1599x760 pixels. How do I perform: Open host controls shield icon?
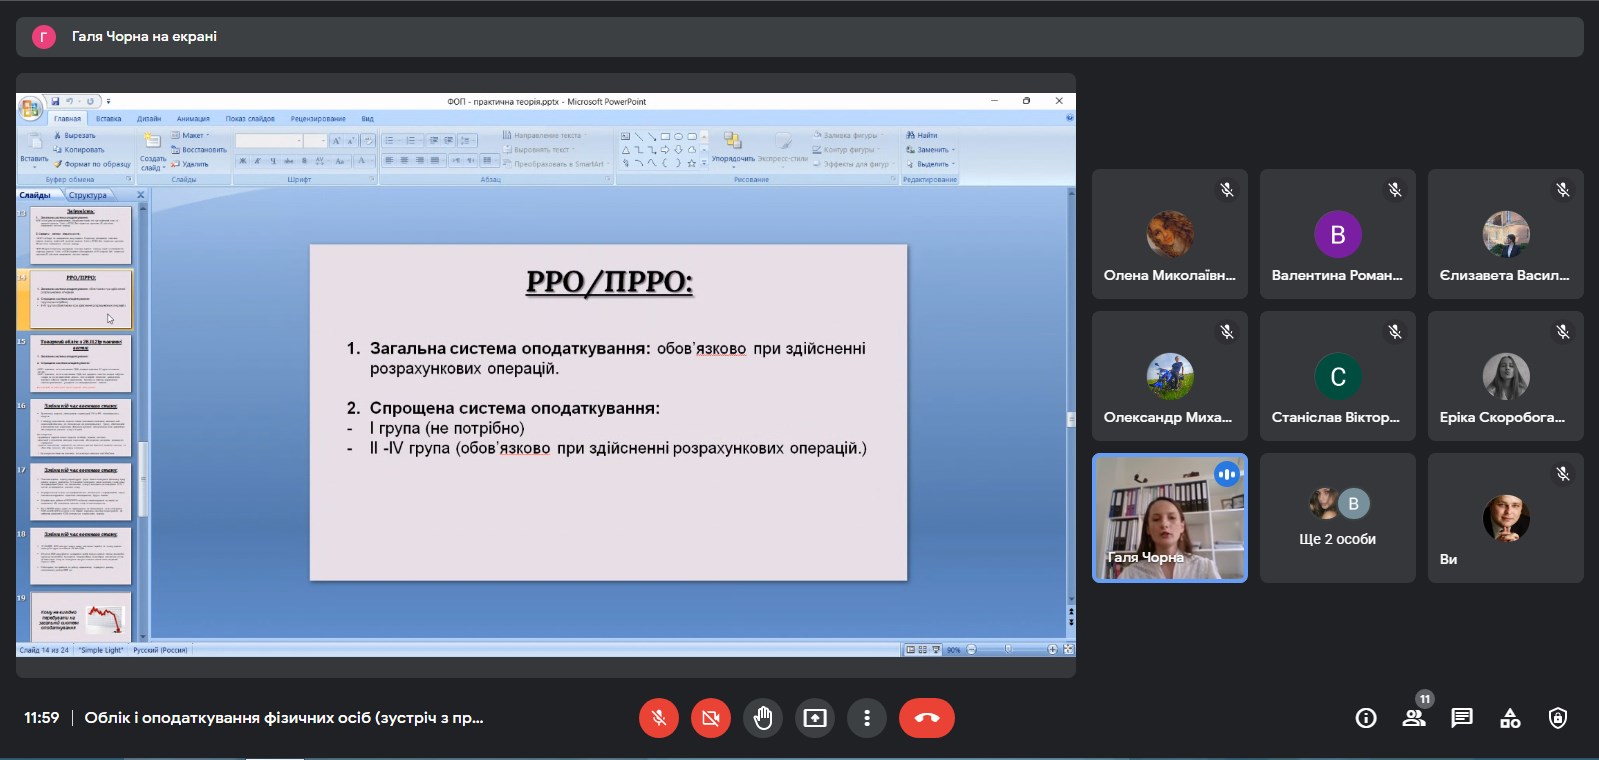pyautogui.click(x=1558, y=718)
